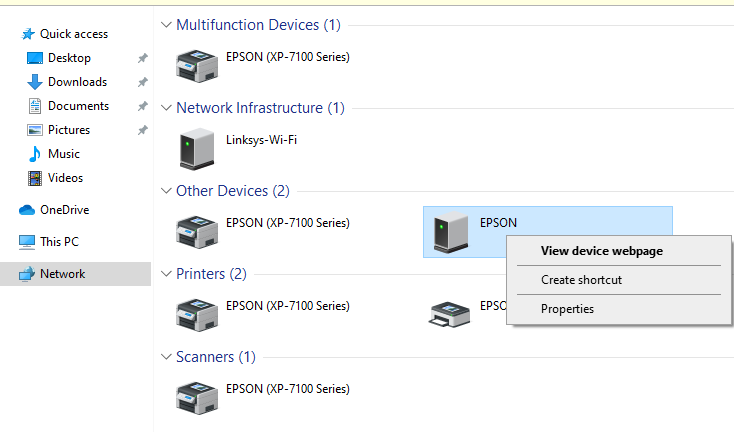Click EPSON (XP-7100 Series) text under Scanners
The height and width of the screenshot is (432, 734).
tap(288, 389)
